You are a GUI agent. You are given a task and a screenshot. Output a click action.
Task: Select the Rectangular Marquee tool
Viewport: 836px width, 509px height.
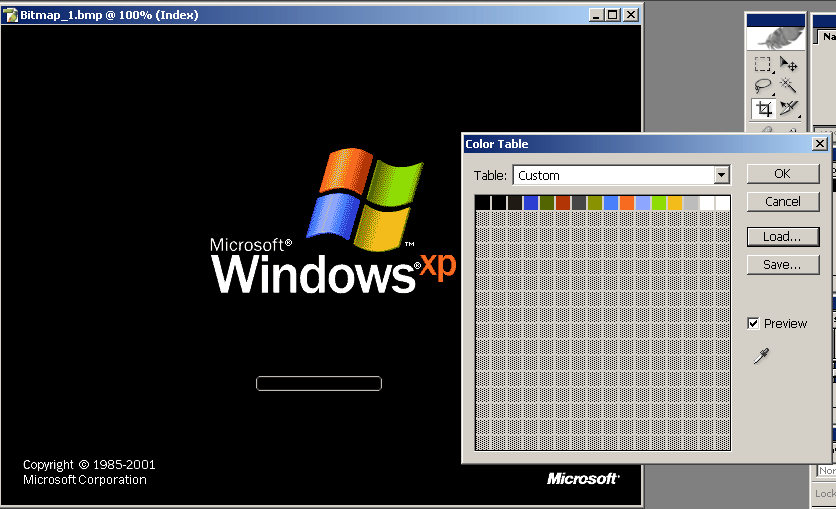pos(763,64)
